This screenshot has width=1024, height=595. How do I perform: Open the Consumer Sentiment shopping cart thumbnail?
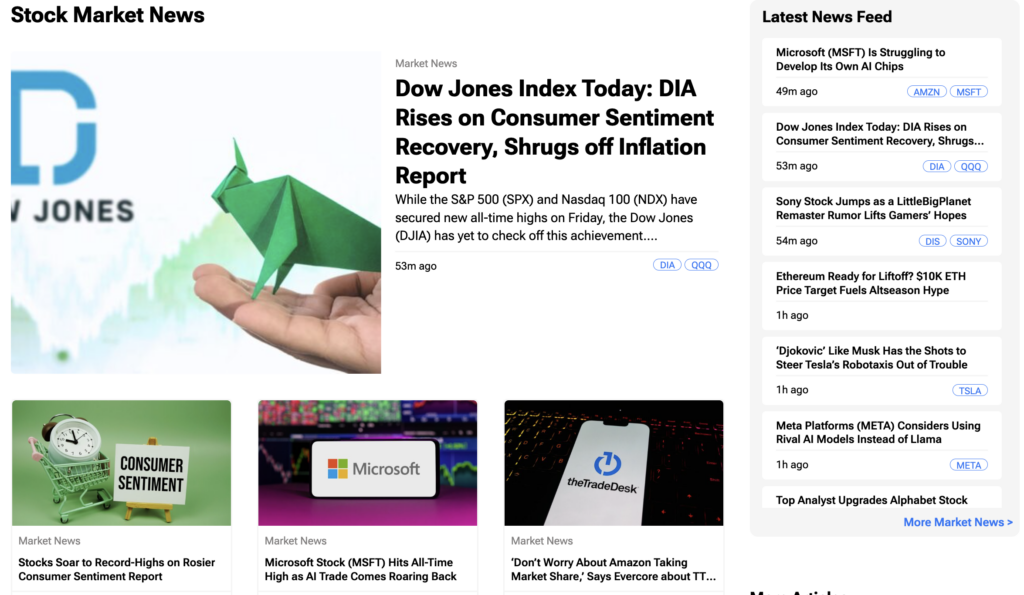click(x=121, y=463)
